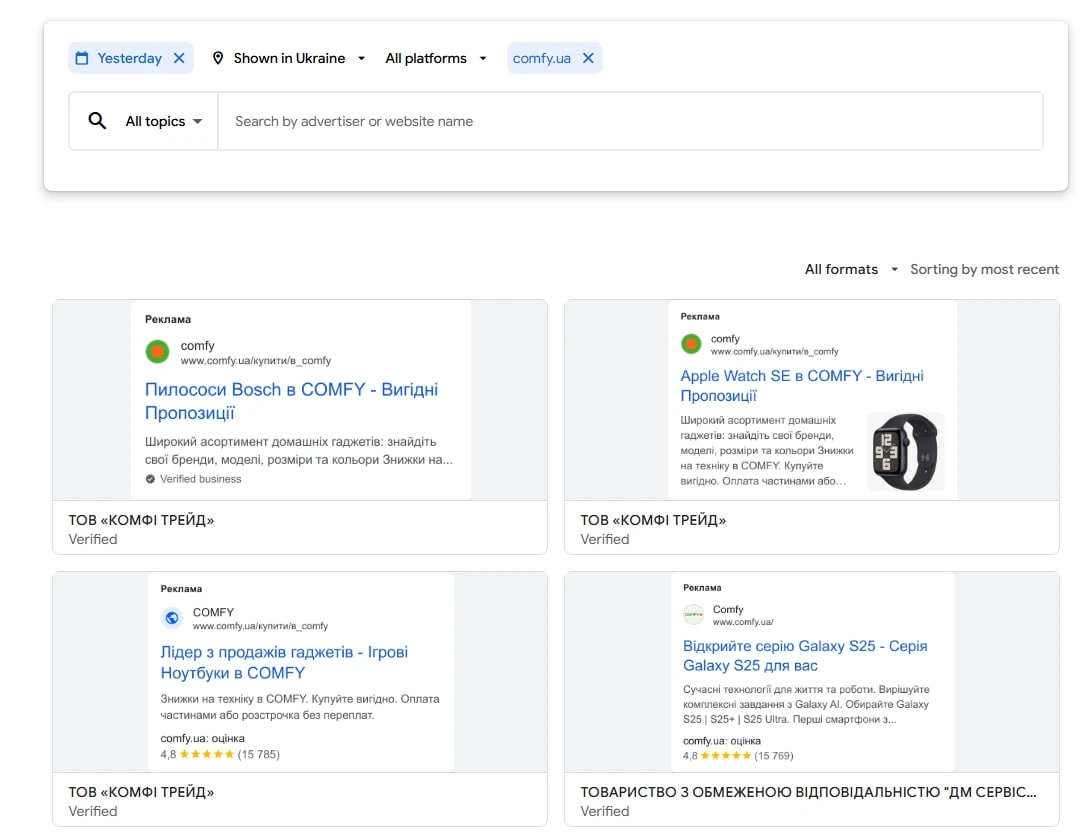The width and height of the screenshot is (1085, 834).
Task: Click star rating 4,8 (15 785)
Action: [x=220, y=754]
